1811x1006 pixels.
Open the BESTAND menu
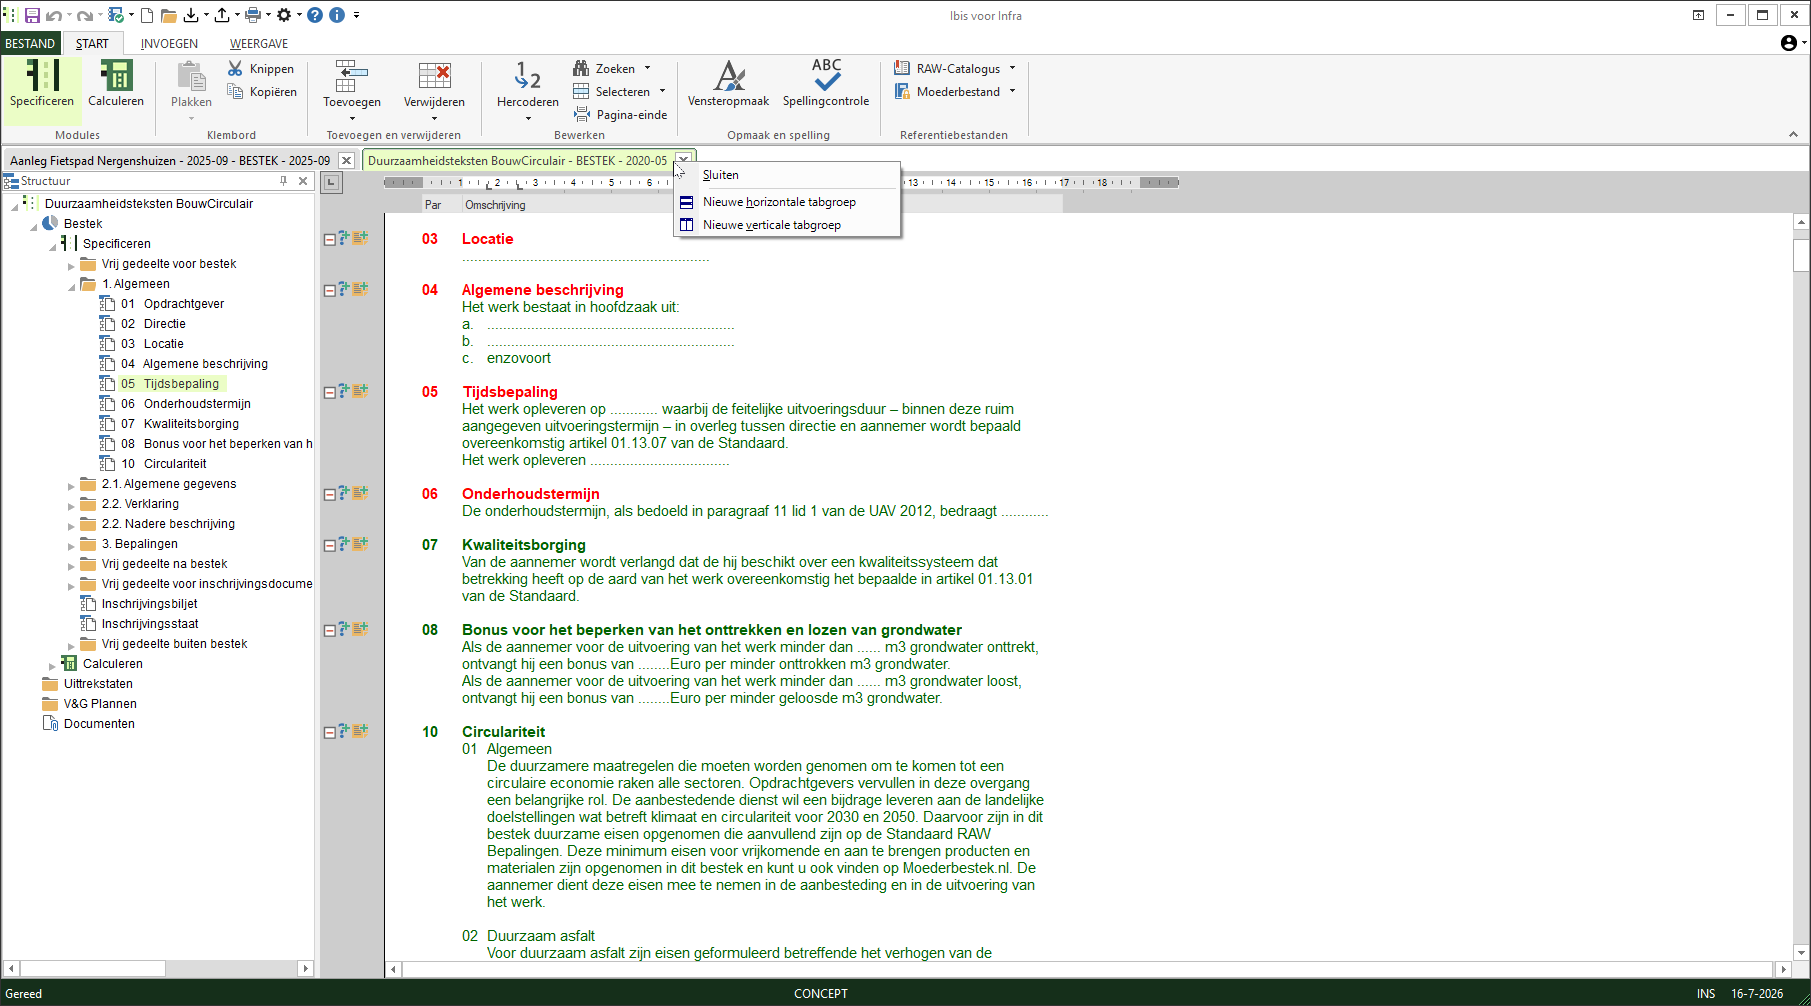point(30,43)
